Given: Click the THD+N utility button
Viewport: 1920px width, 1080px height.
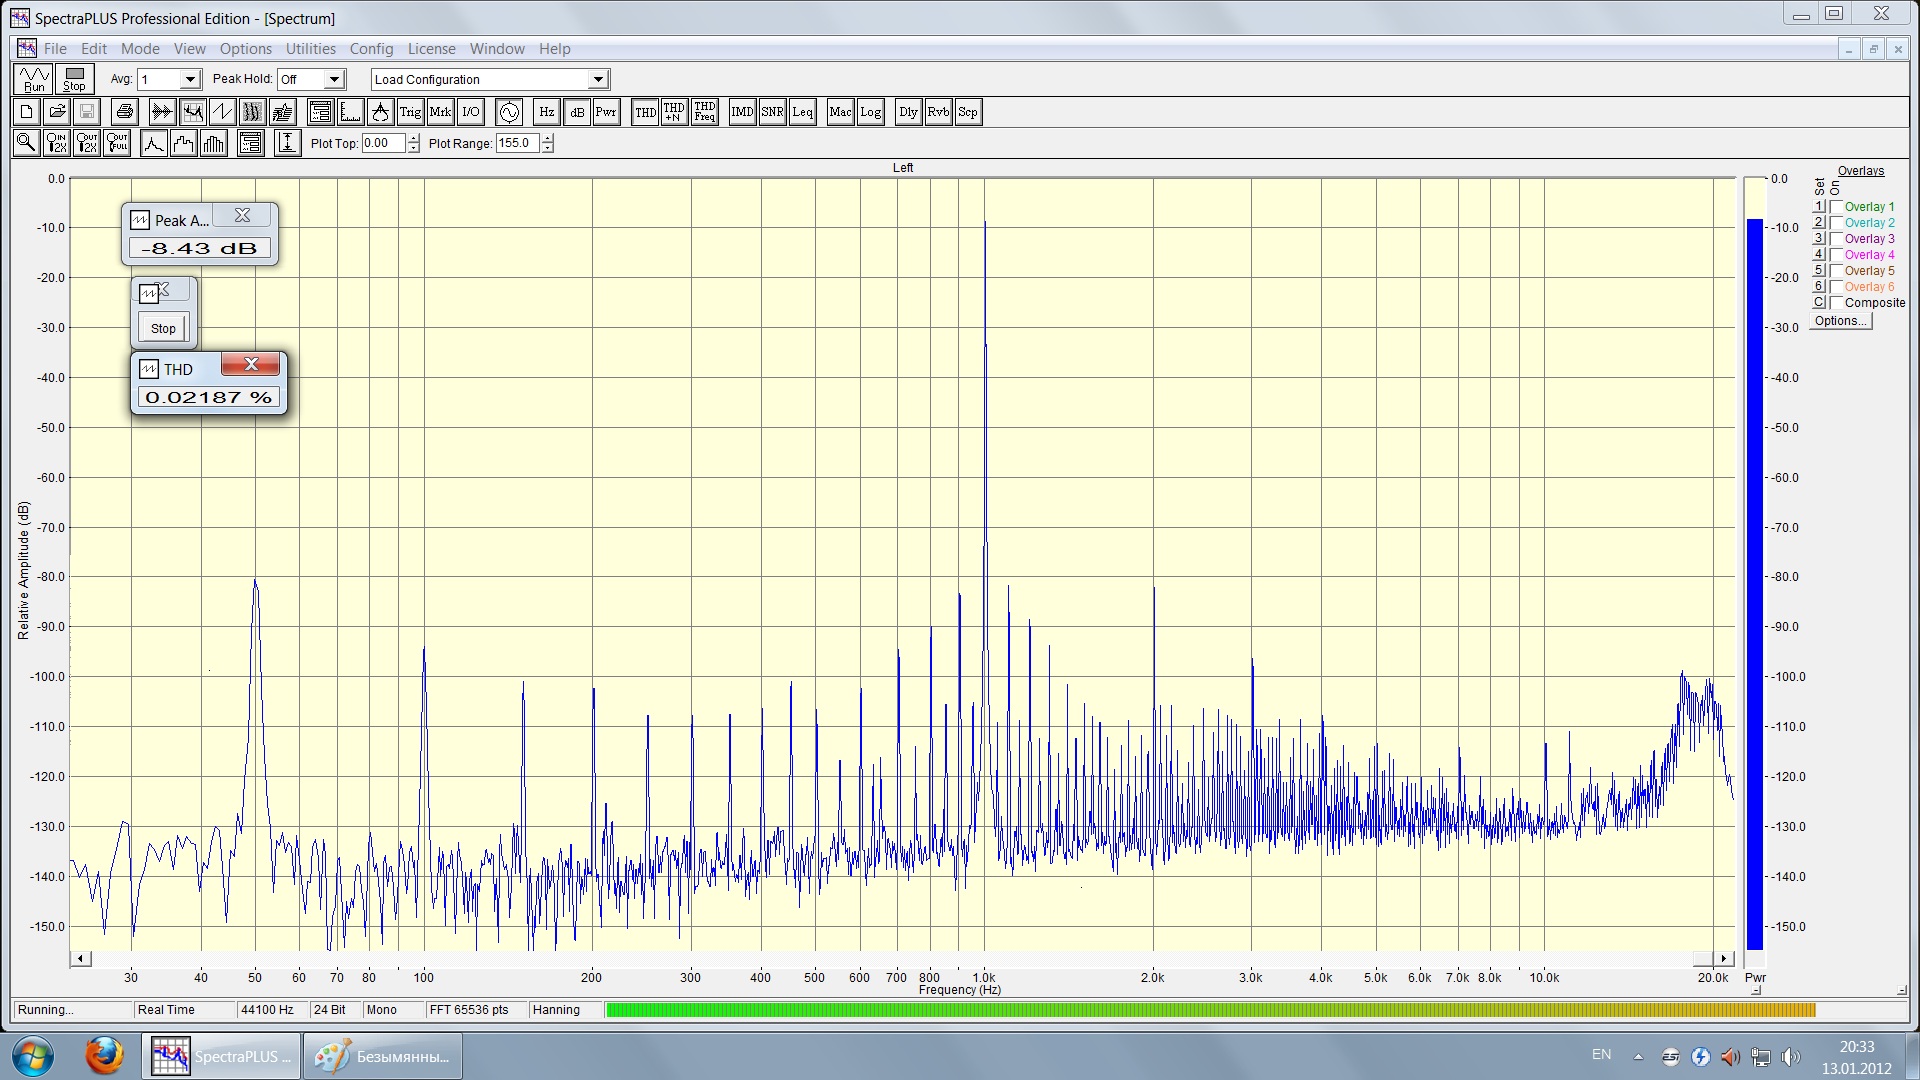Looking at the screenshot, I should point(674,112).
